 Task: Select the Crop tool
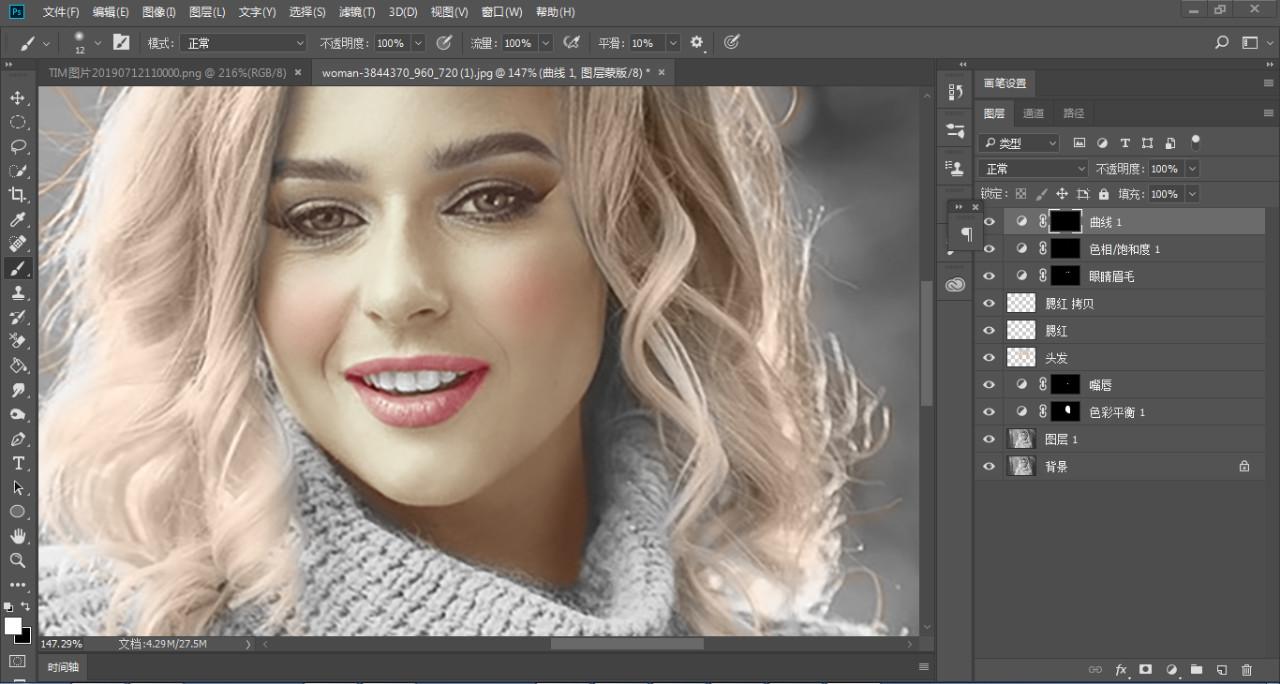click(18, 195)
